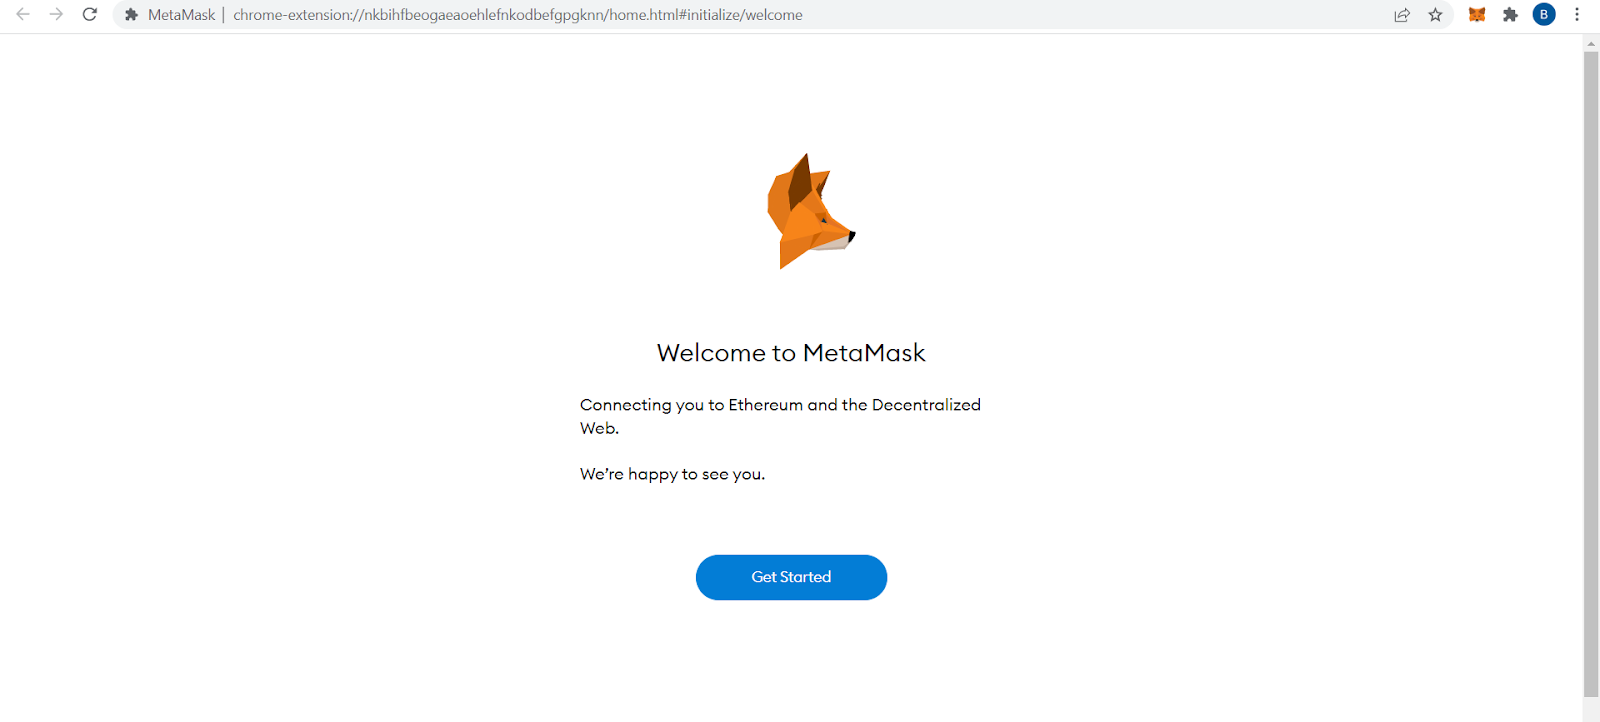Click the 'We're happy to see you.' text
Screen dimensions: 1600x722
(x=672, y=474)
